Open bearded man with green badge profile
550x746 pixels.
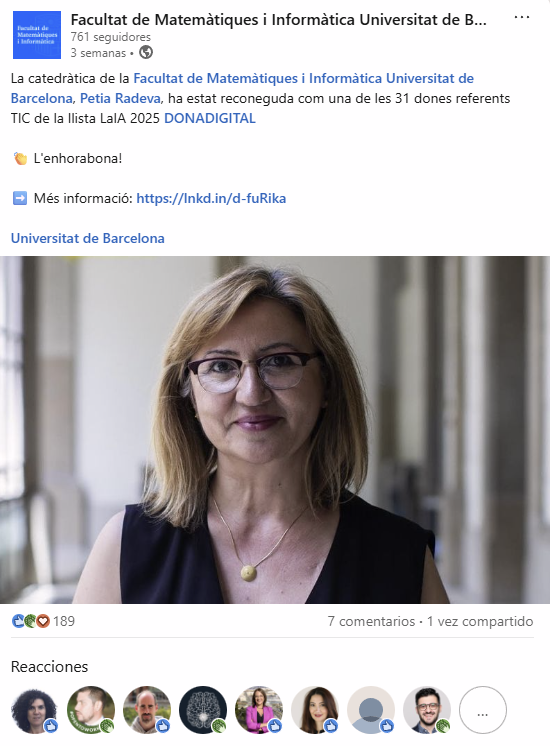coord(91,710)
